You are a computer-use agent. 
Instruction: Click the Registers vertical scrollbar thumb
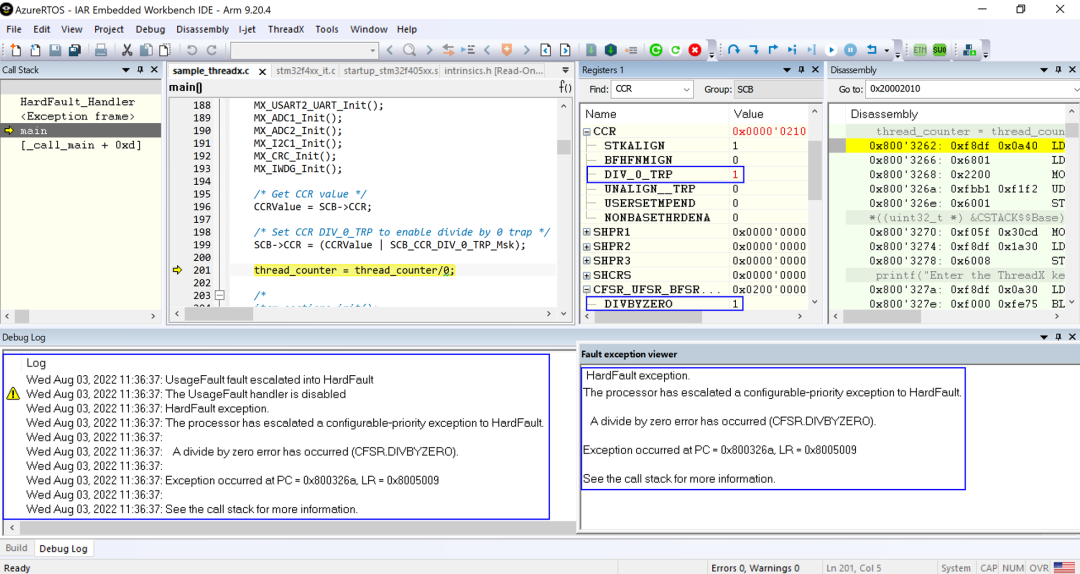click(x=816, y=169)
